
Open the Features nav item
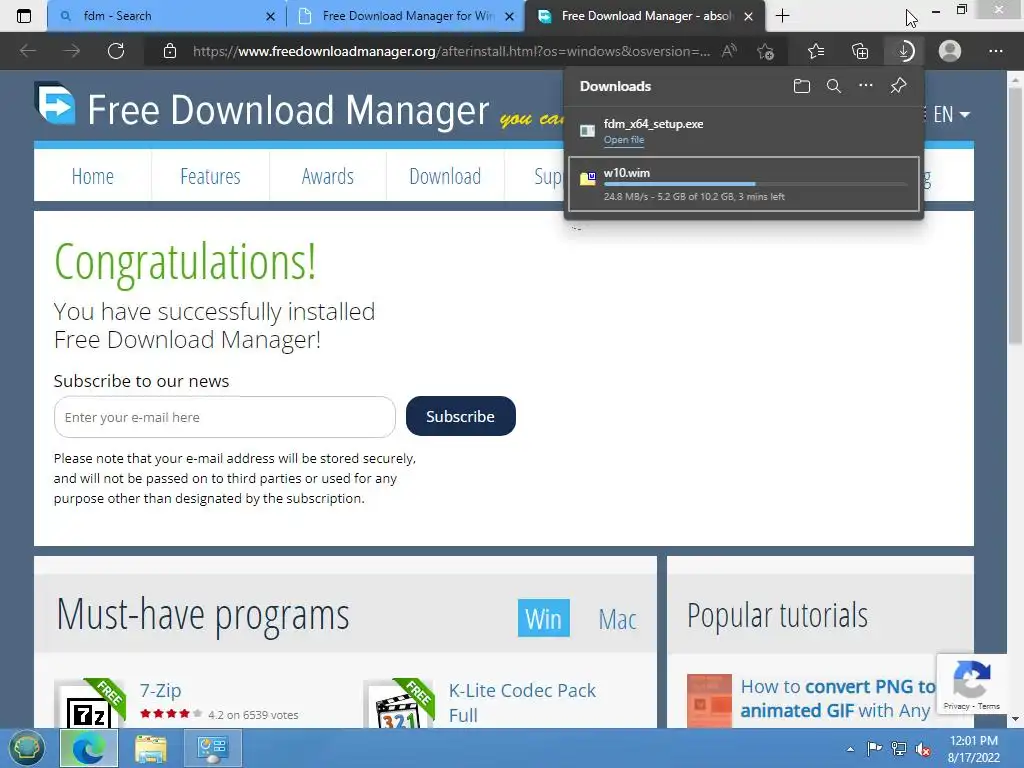pos(210,176)
